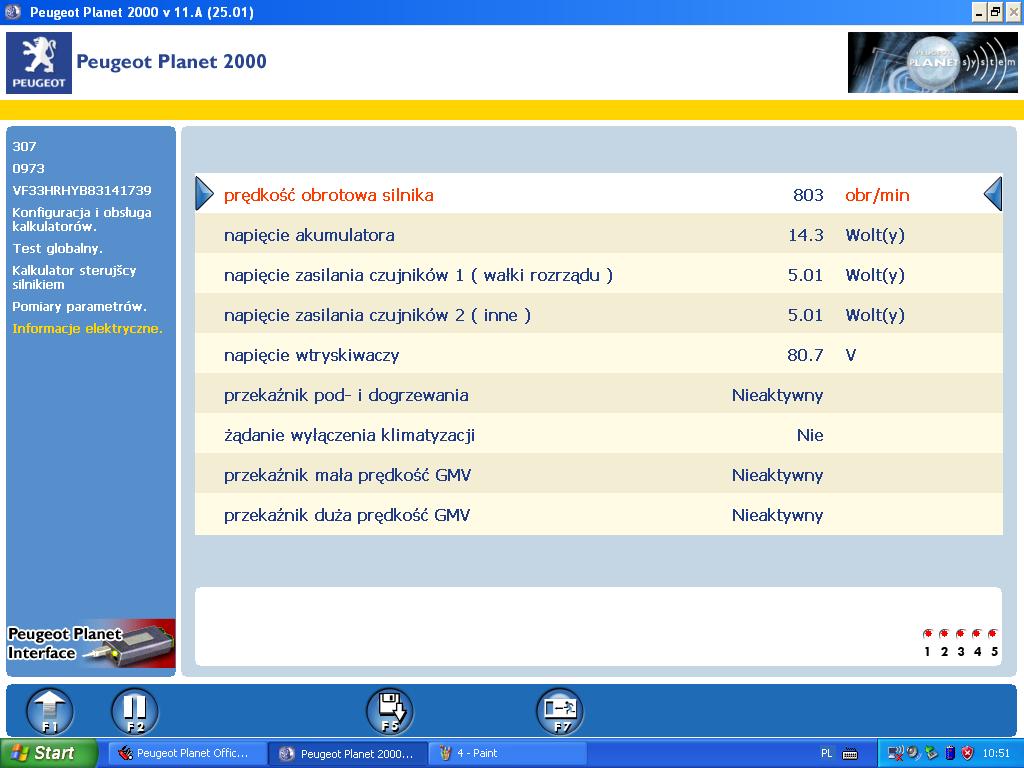Select the 'napięcie akumulatora' row

(598, 234)
